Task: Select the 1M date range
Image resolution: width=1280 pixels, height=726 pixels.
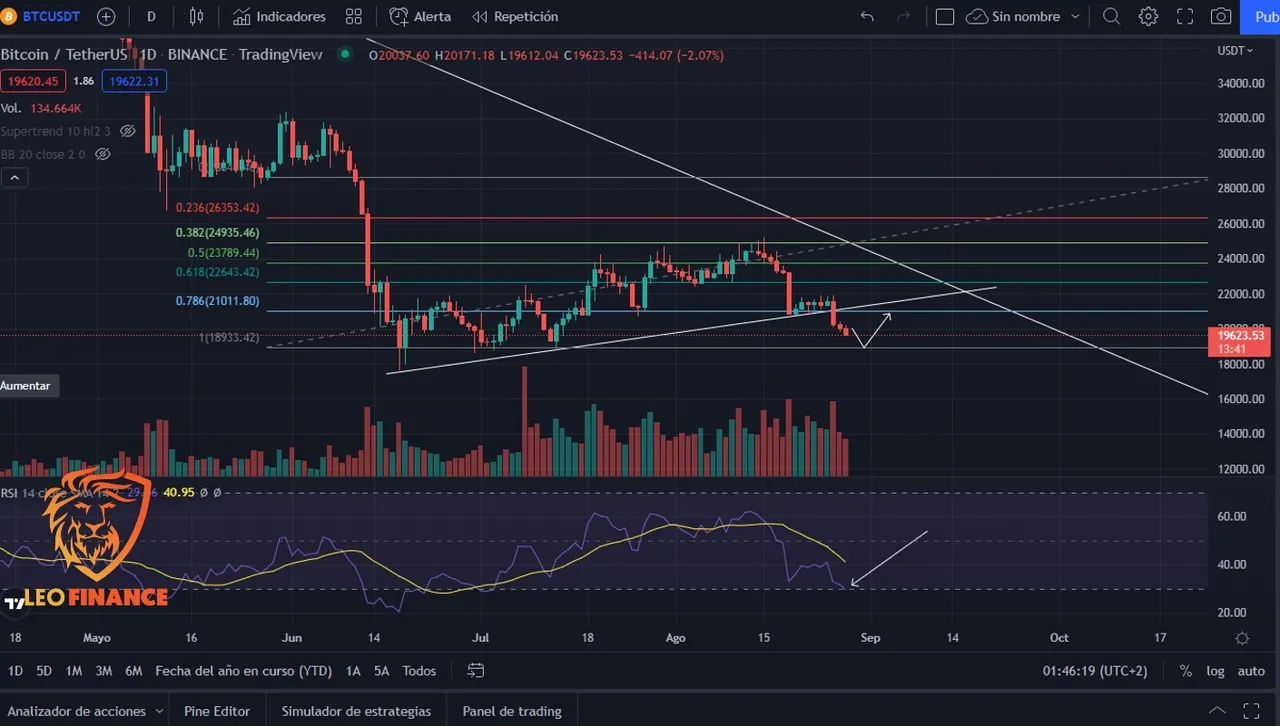Action: coord(74,671)
